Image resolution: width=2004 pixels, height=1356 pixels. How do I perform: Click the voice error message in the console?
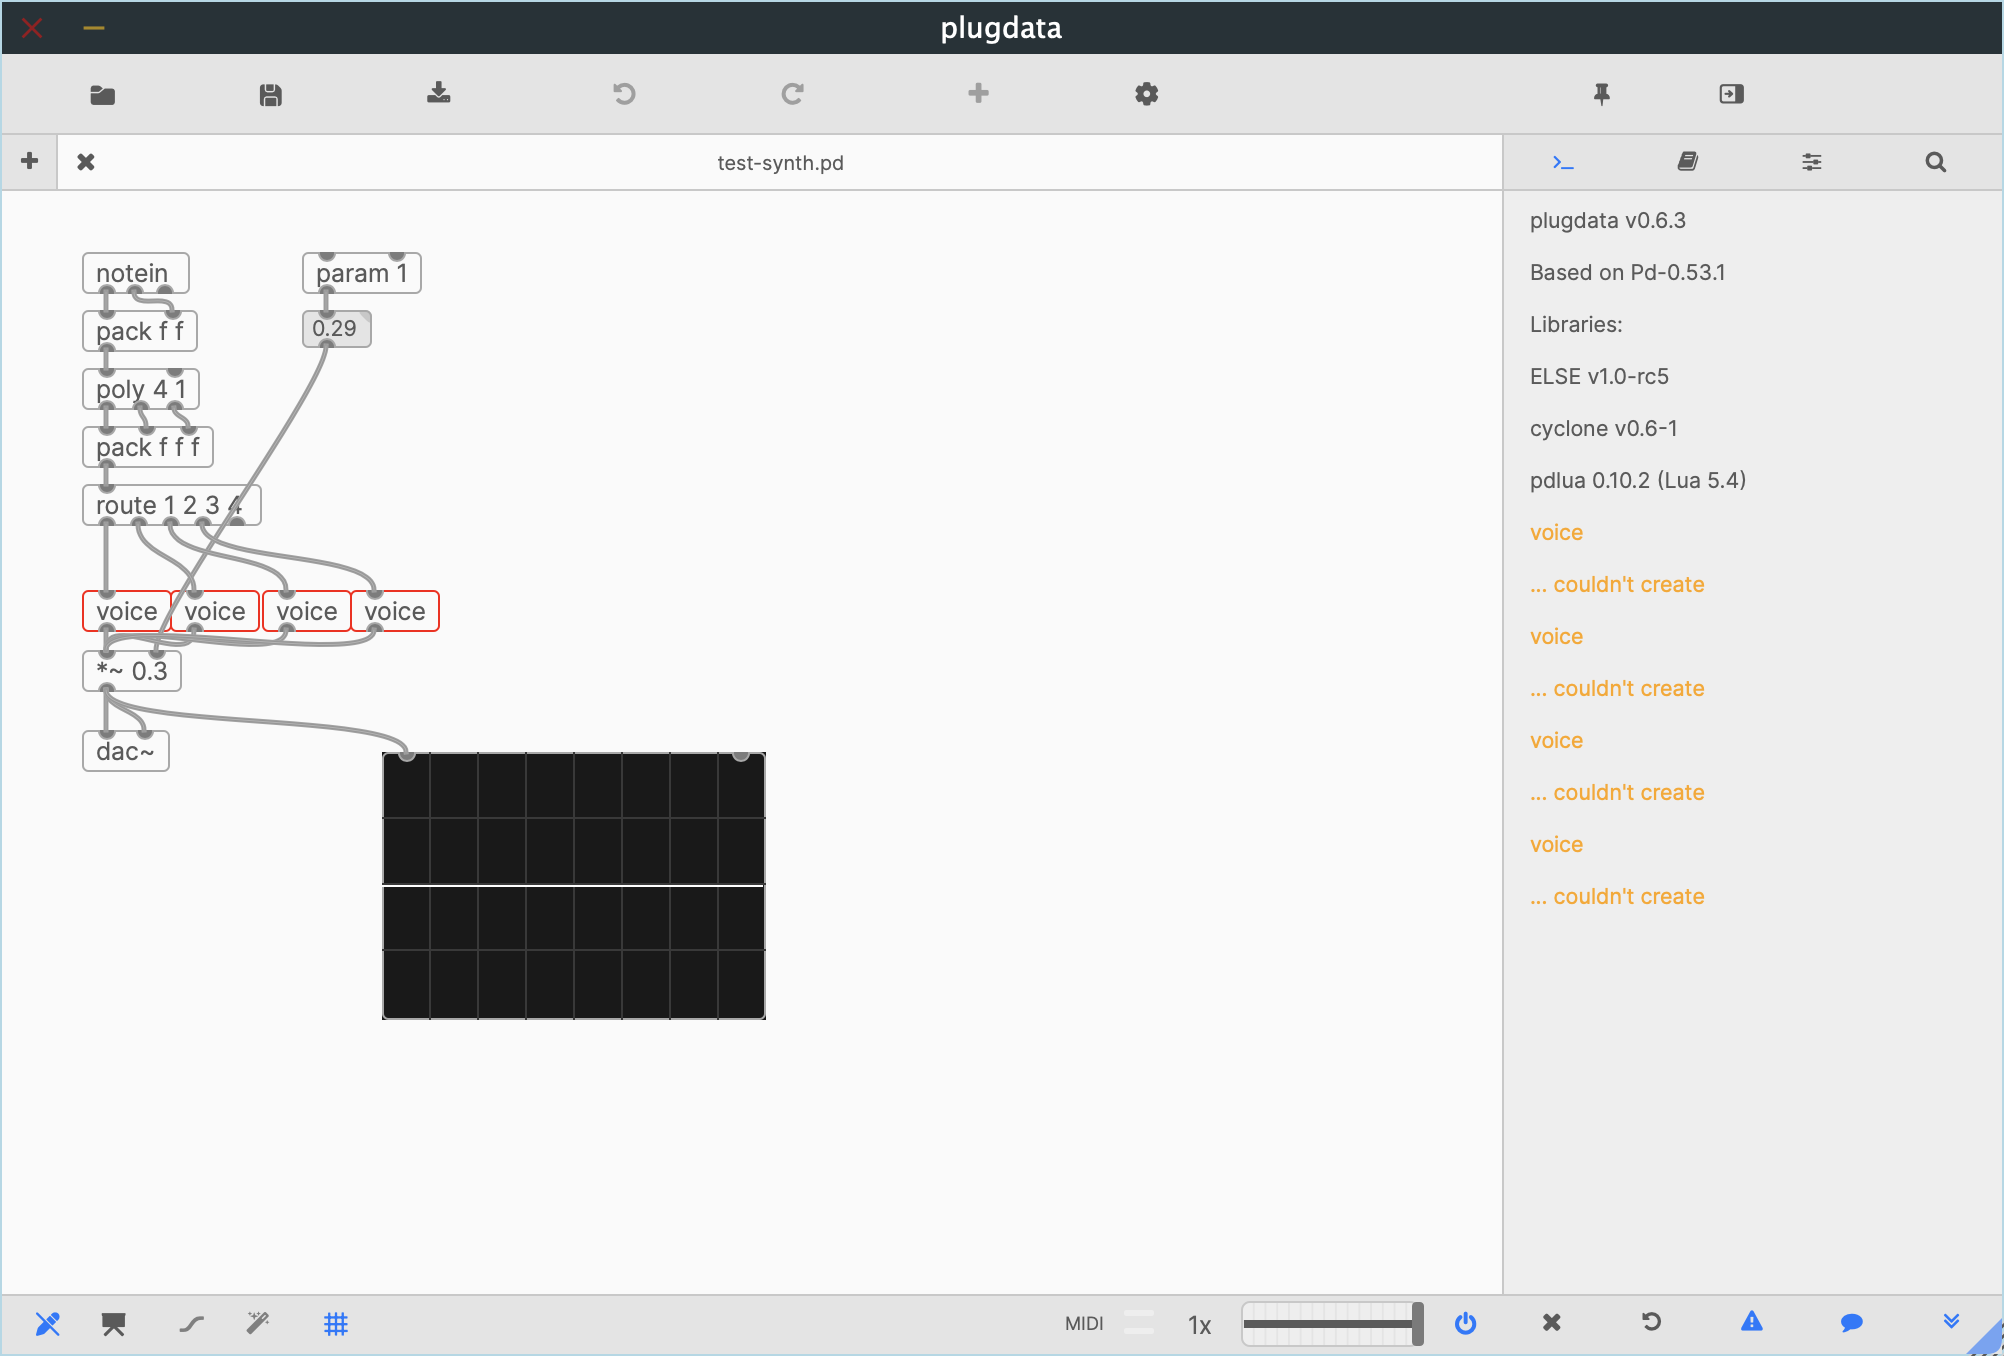click(1556, 532)
